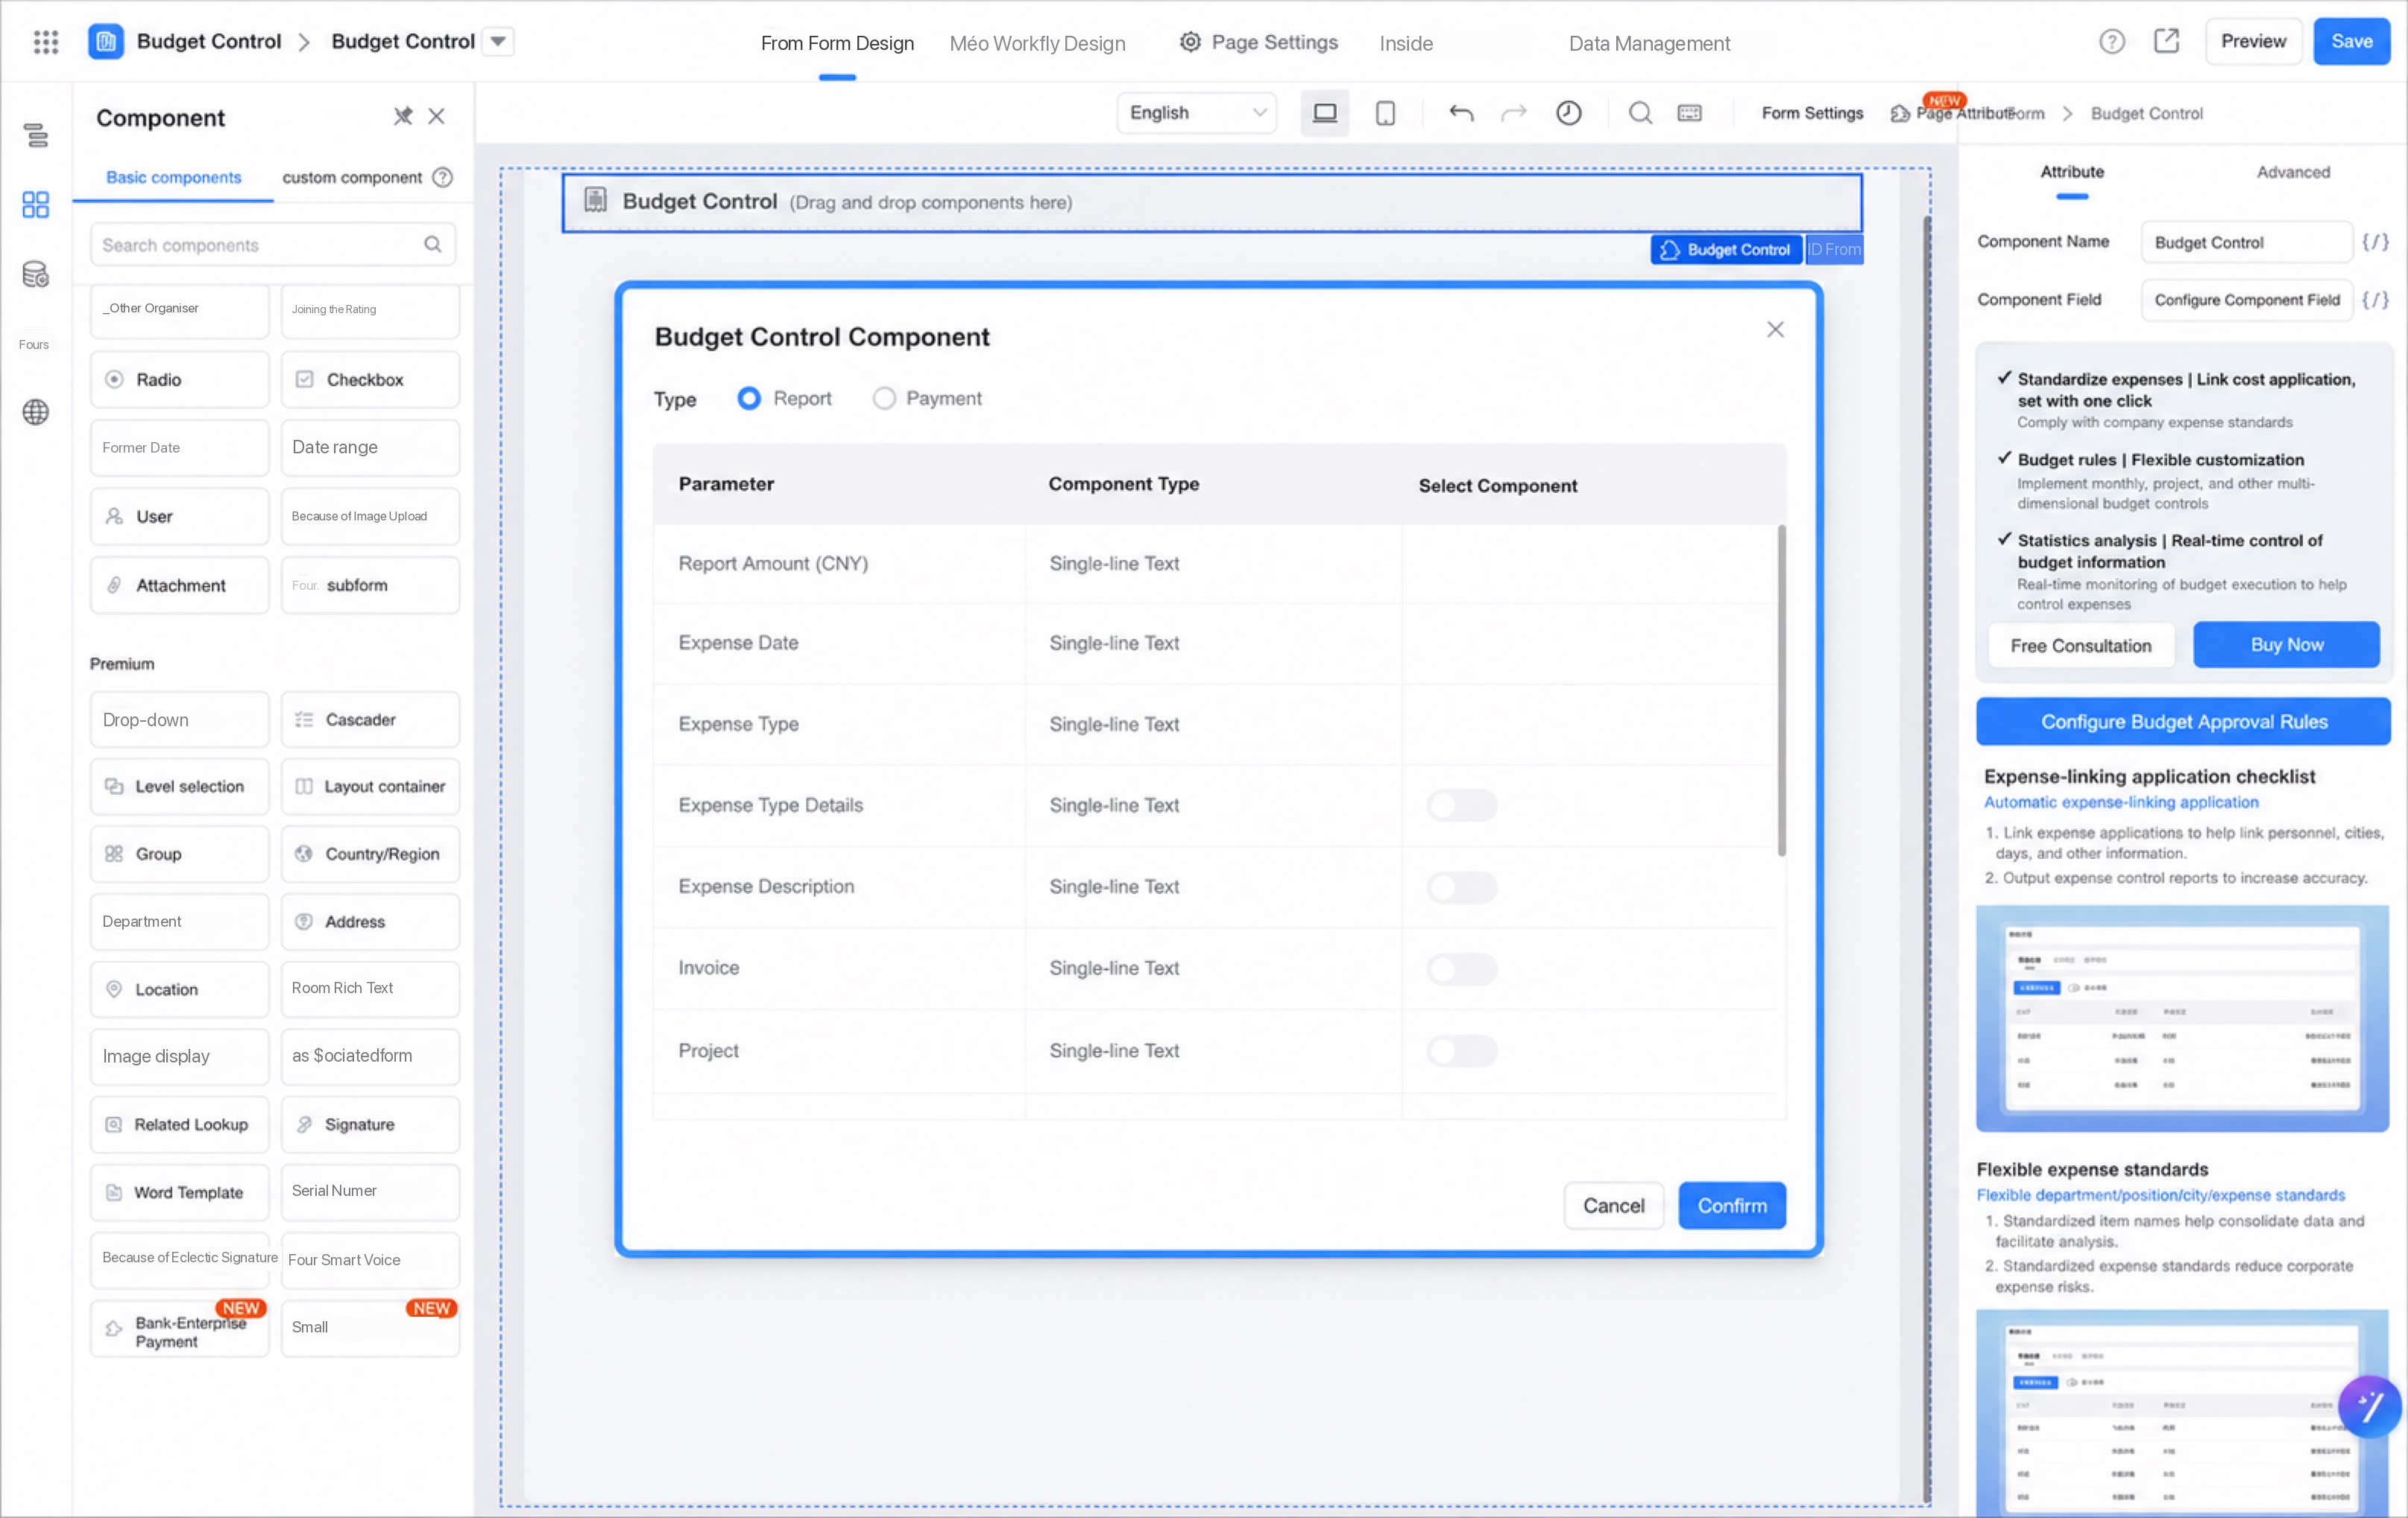This screenshot has height=1518, width=2408.
Task: Open variable binding for Component Name
Action: click(x=2375, y=242)
